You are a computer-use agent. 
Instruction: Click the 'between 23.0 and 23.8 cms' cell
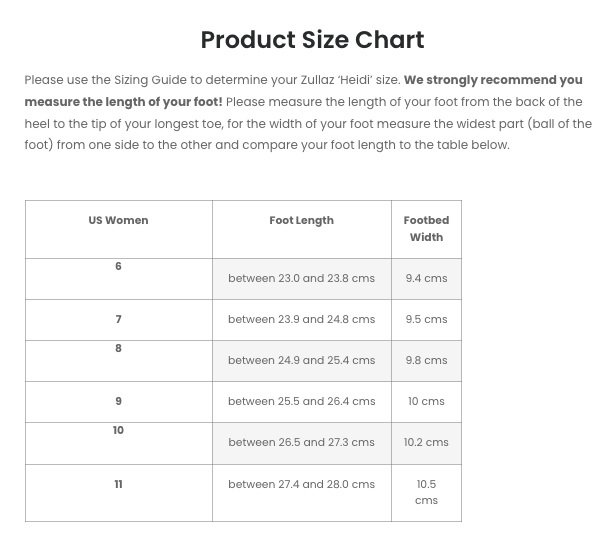(x=301, y=278)
